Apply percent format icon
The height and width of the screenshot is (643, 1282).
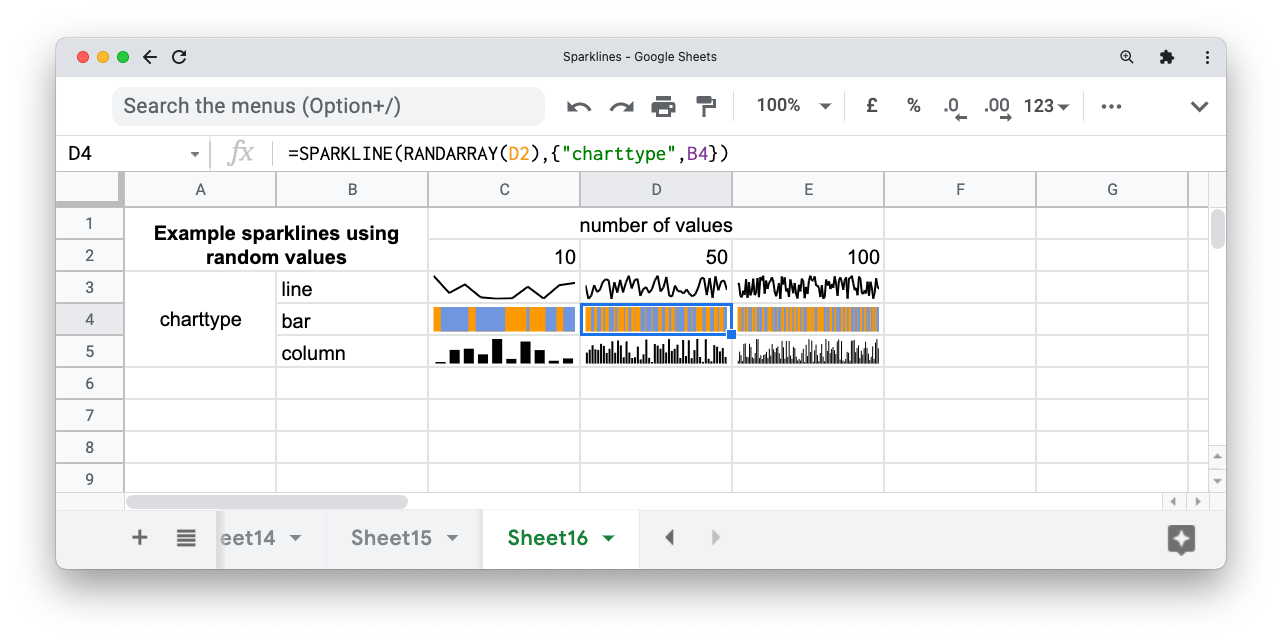(x=913, y=105)
